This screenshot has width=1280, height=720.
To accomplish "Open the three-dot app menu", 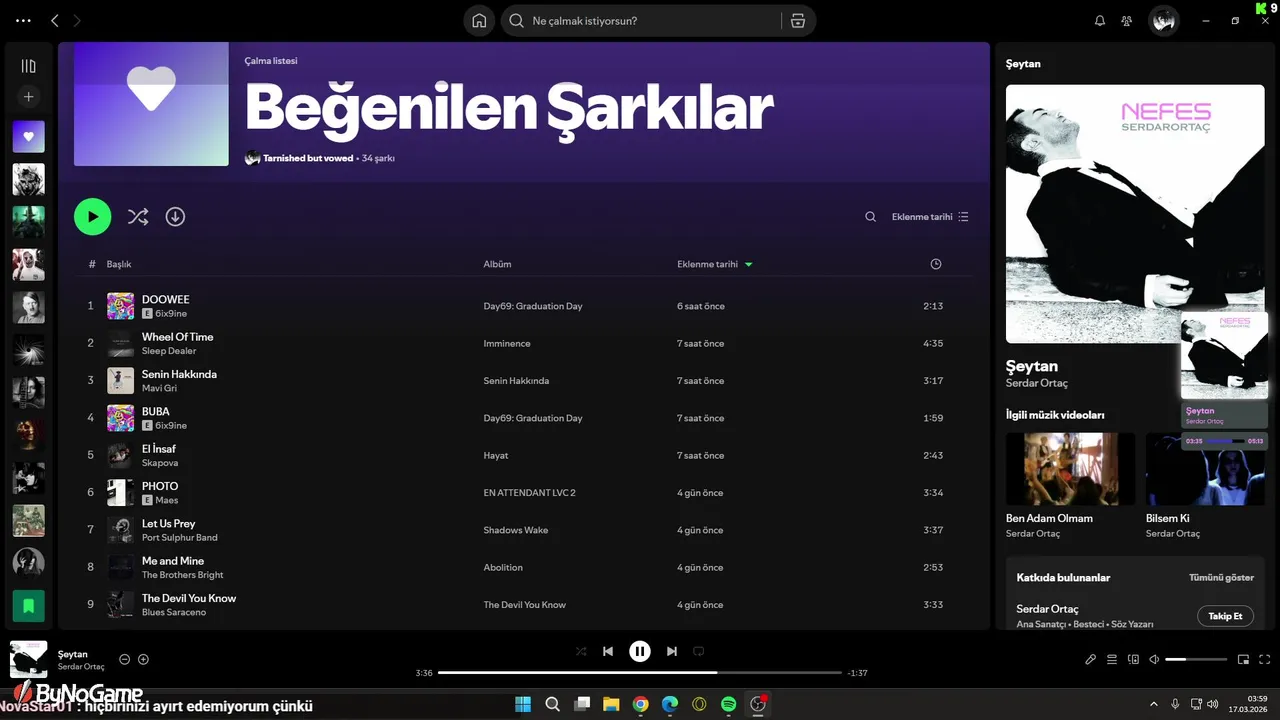I will (24, 20).
